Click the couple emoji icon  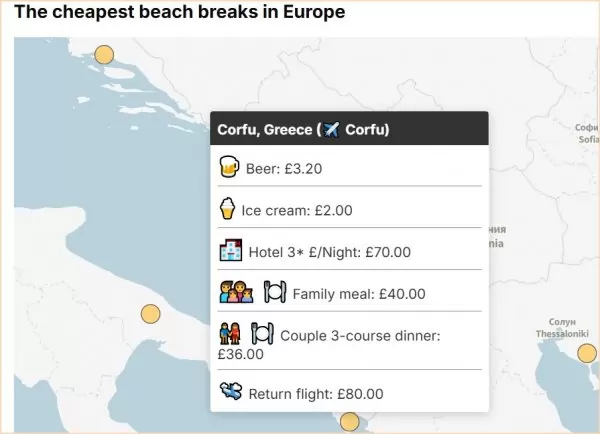pos(230,333)
